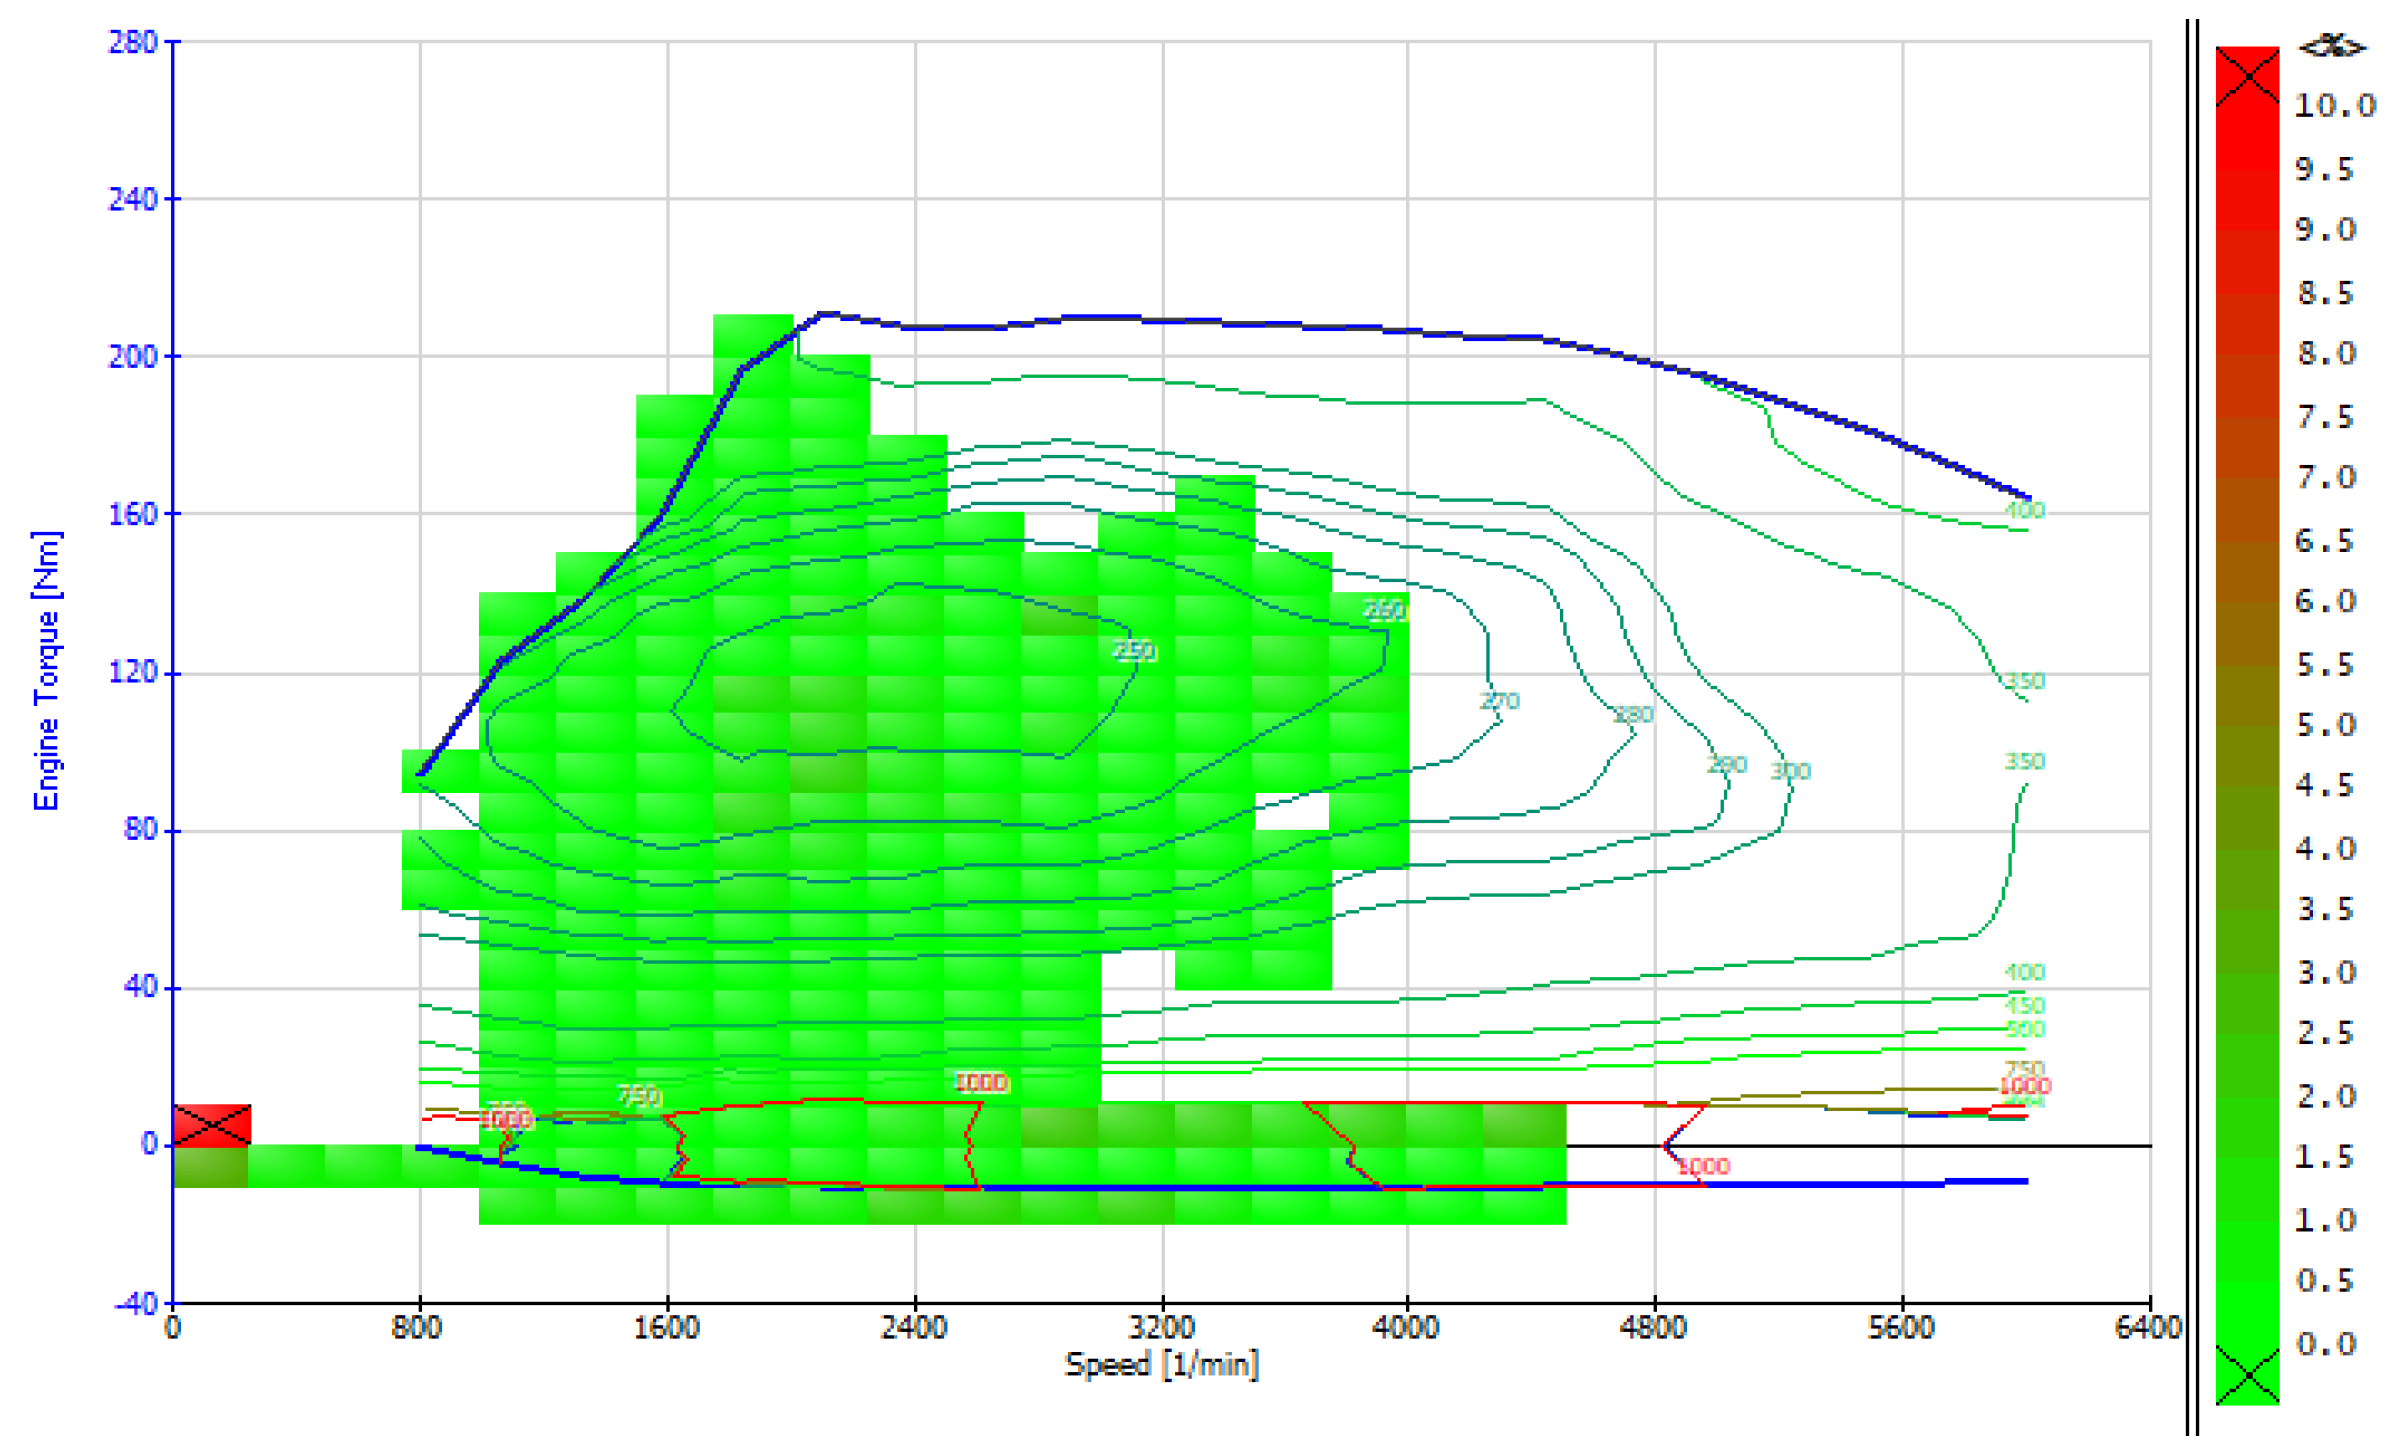Click the 260 contour line label
The width and height of the screenshot is (2393, 1455).
(x=1384, y=609)
